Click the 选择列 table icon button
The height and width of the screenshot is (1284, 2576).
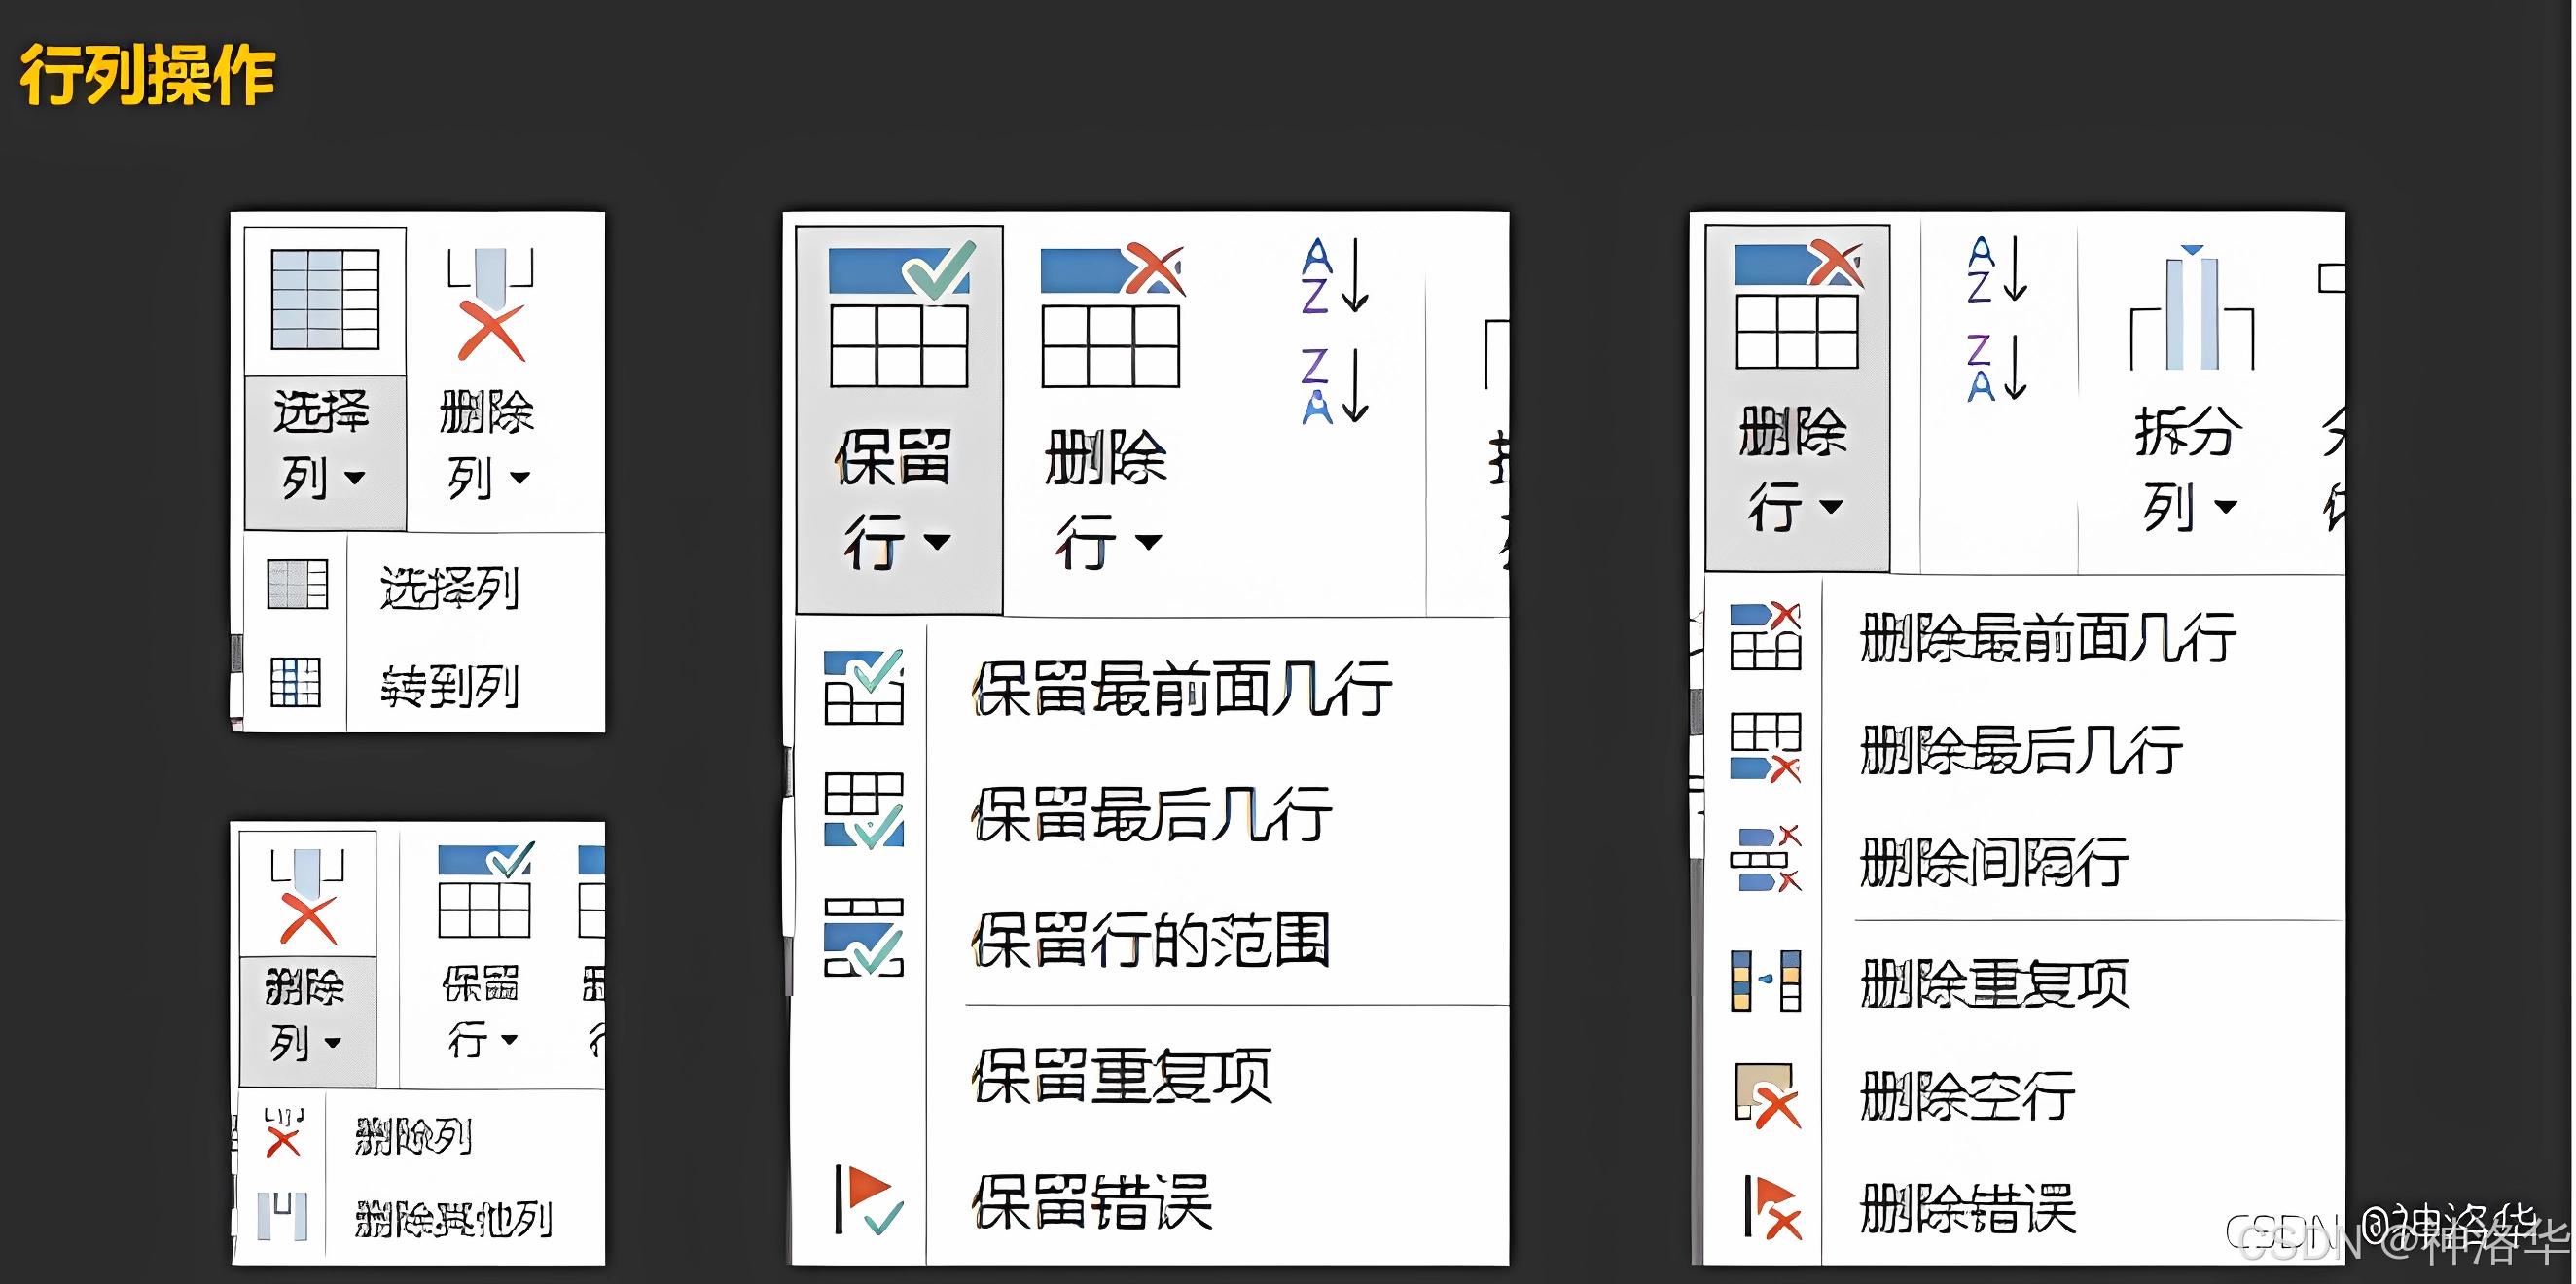pos(325,300)
